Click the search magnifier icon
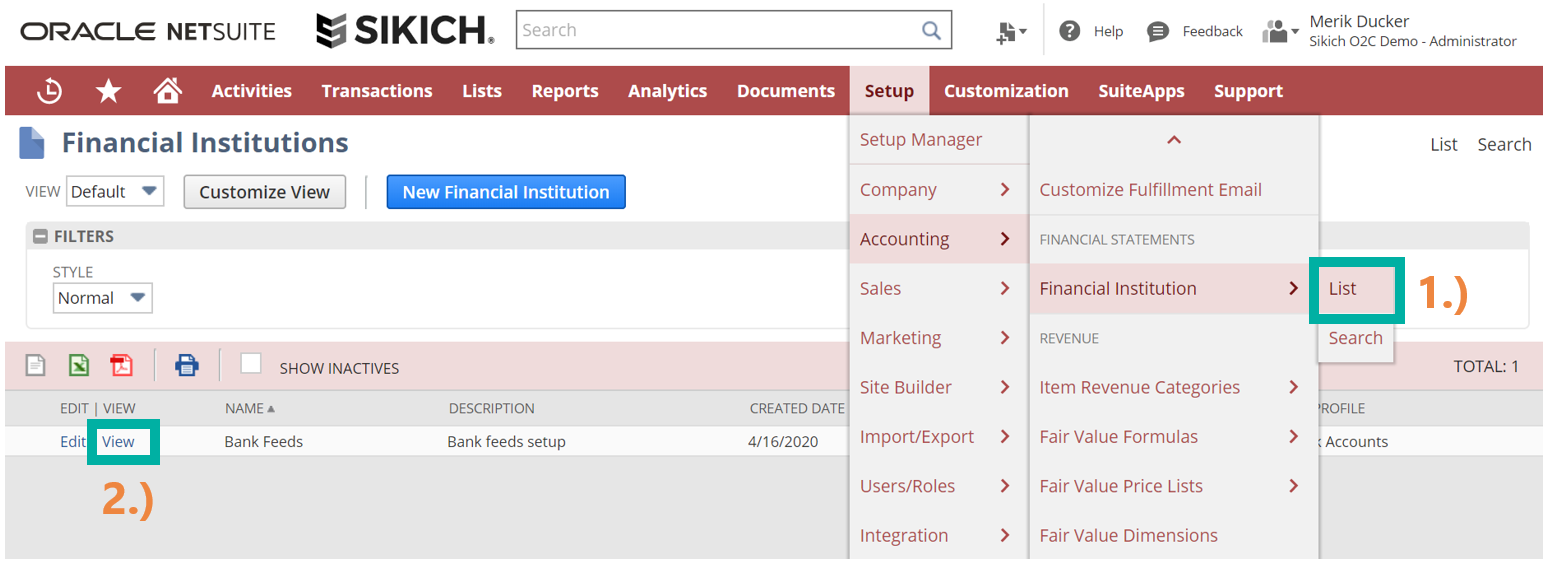1551x567 pixels. (931, 30)
